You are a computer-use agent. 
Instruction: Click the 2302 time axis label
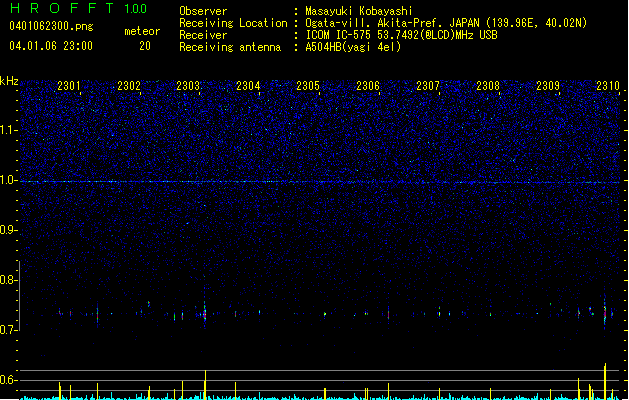click(129, 85)
